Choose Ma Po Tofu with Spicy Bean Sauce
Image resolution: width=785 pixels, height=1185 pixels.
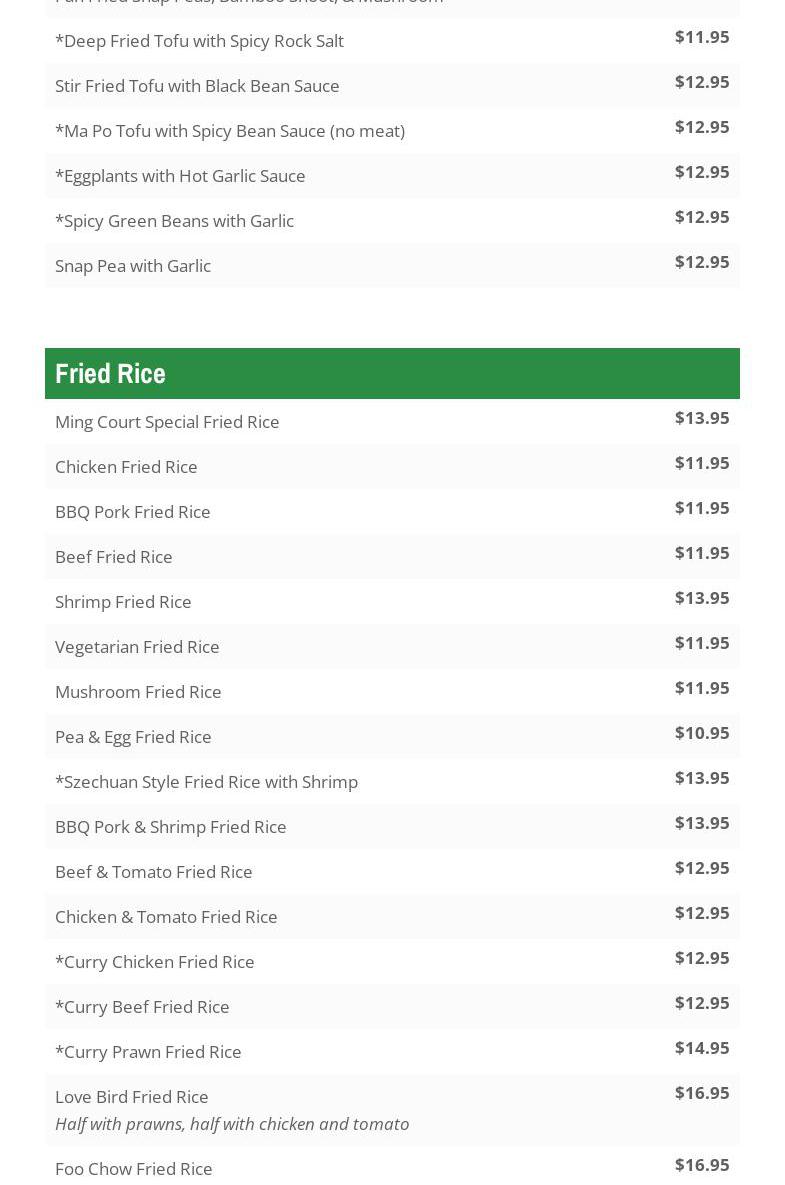(230, 131)
